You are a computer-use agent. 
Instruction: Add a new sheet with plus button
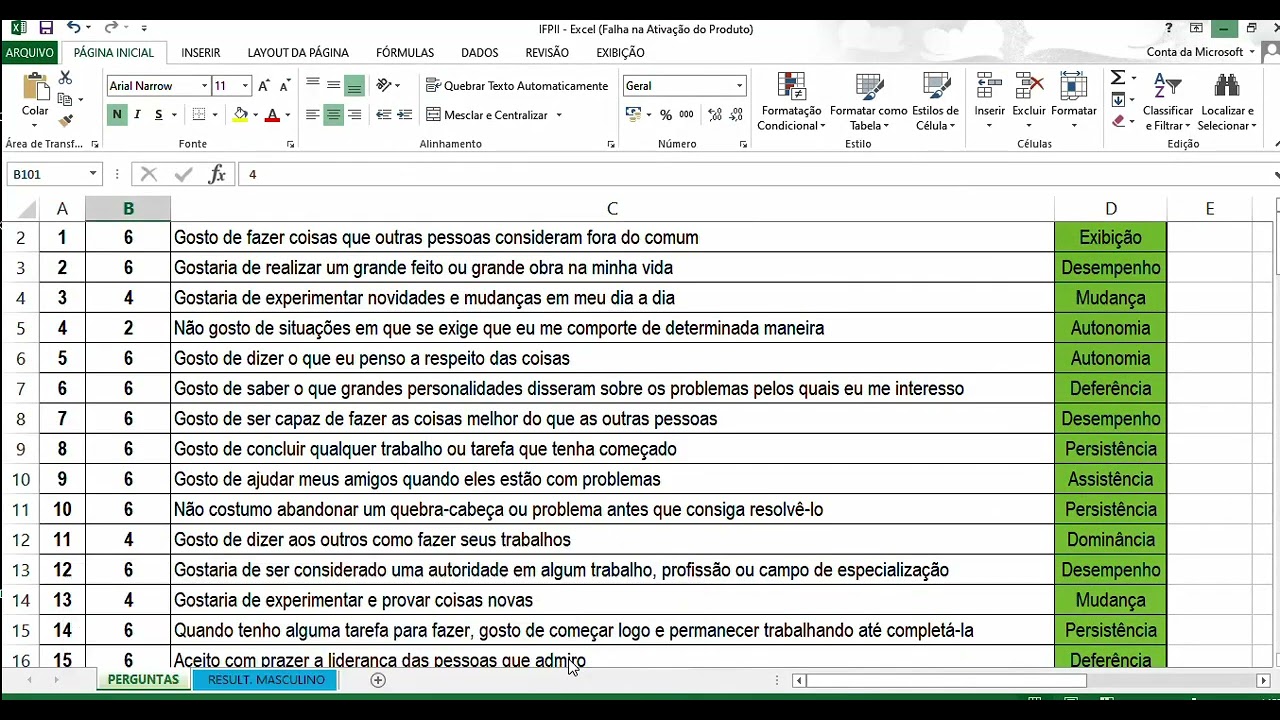[x=378, y=680]
